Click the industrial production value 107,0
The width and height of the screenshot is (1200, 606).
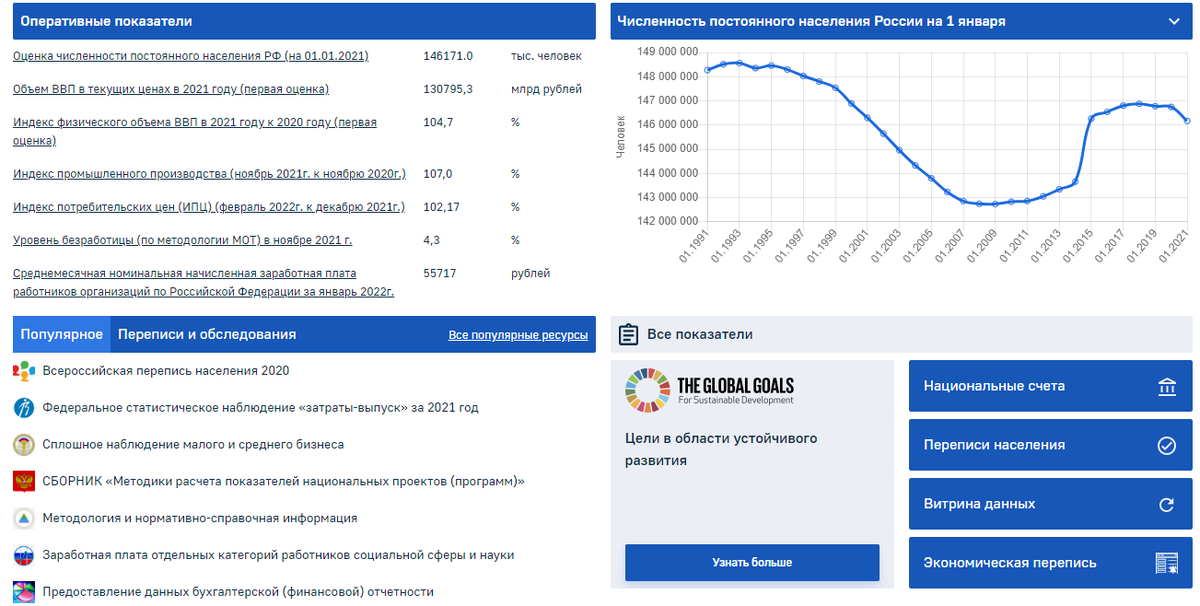(438, 174)
